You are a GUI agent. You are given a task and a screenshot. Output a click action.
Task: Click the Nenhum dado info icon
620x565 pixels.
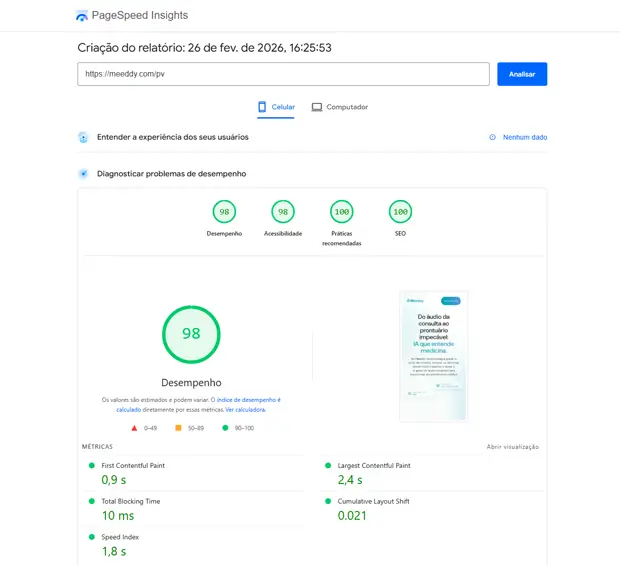[x=492, y=137]
